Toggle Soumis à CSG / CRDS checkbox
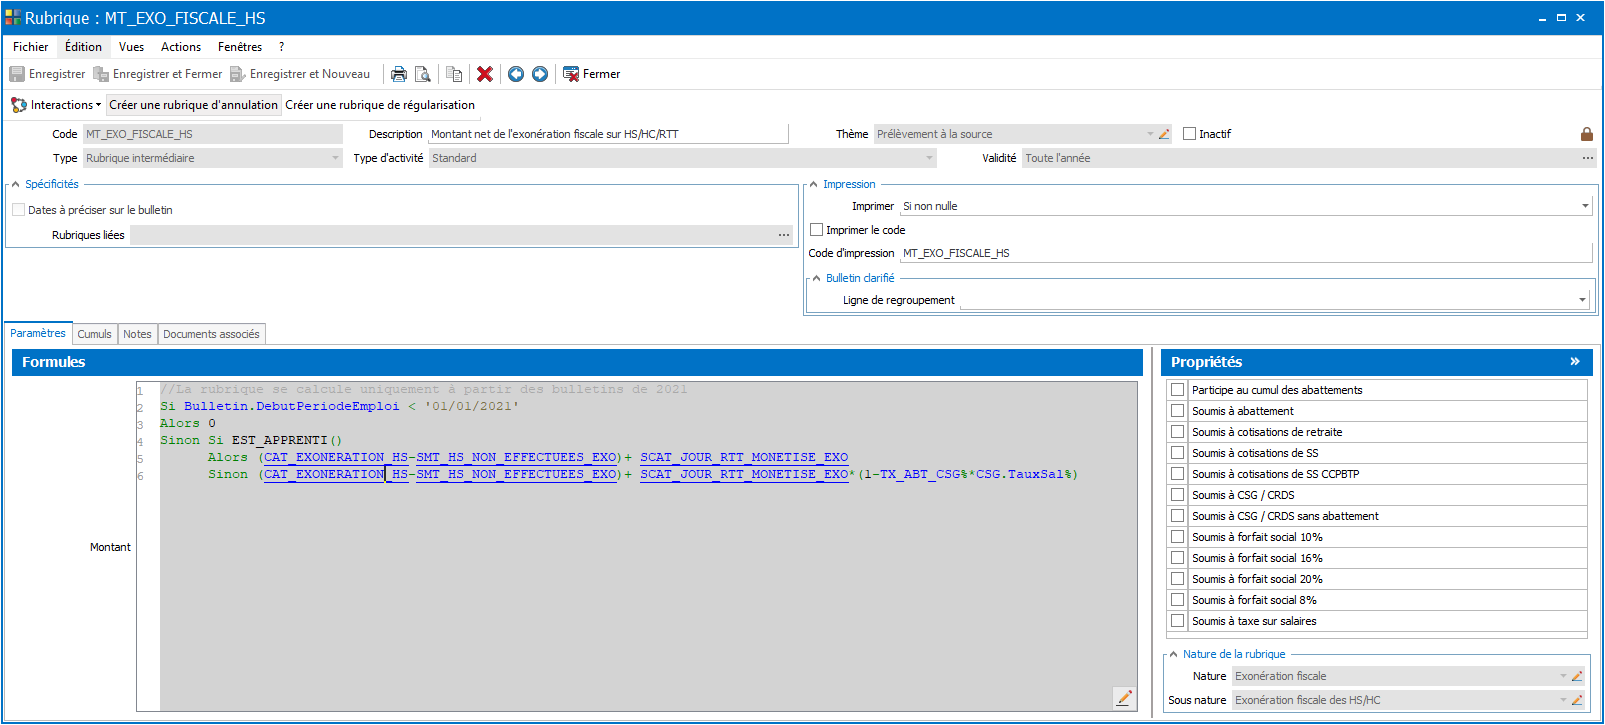 [x=1178, y=495]
